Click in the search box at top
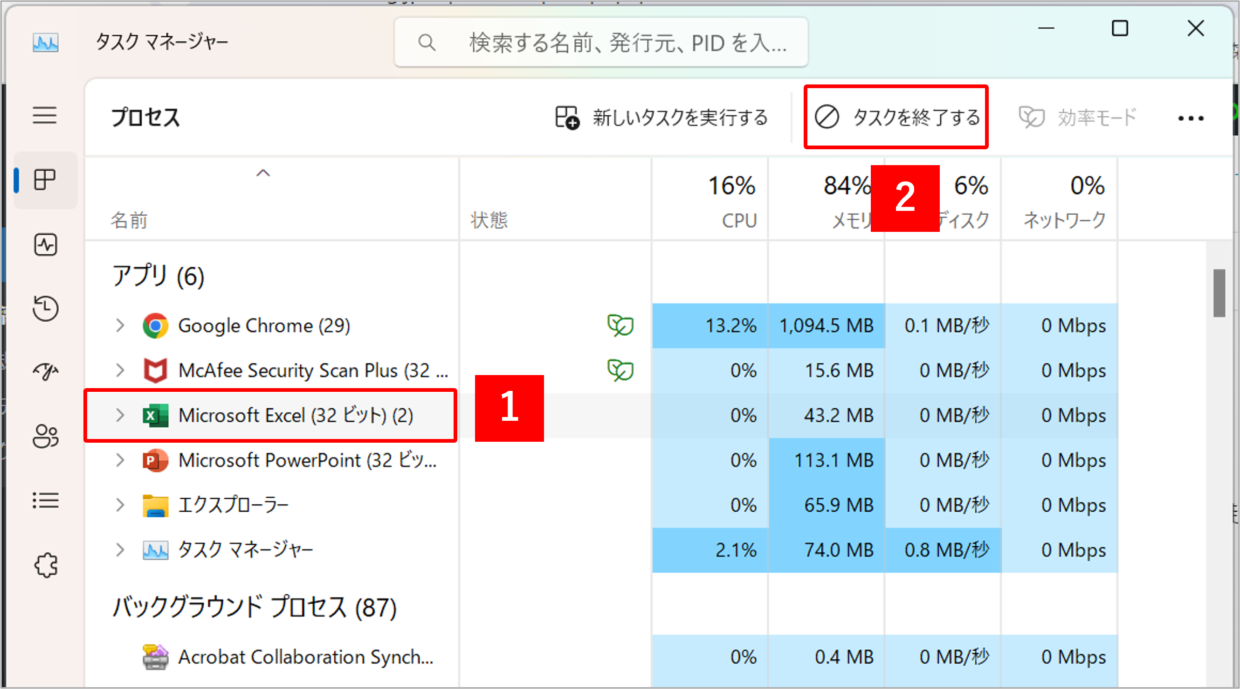1240x689 pixels. pyautogui.click(x=601, y=43)
